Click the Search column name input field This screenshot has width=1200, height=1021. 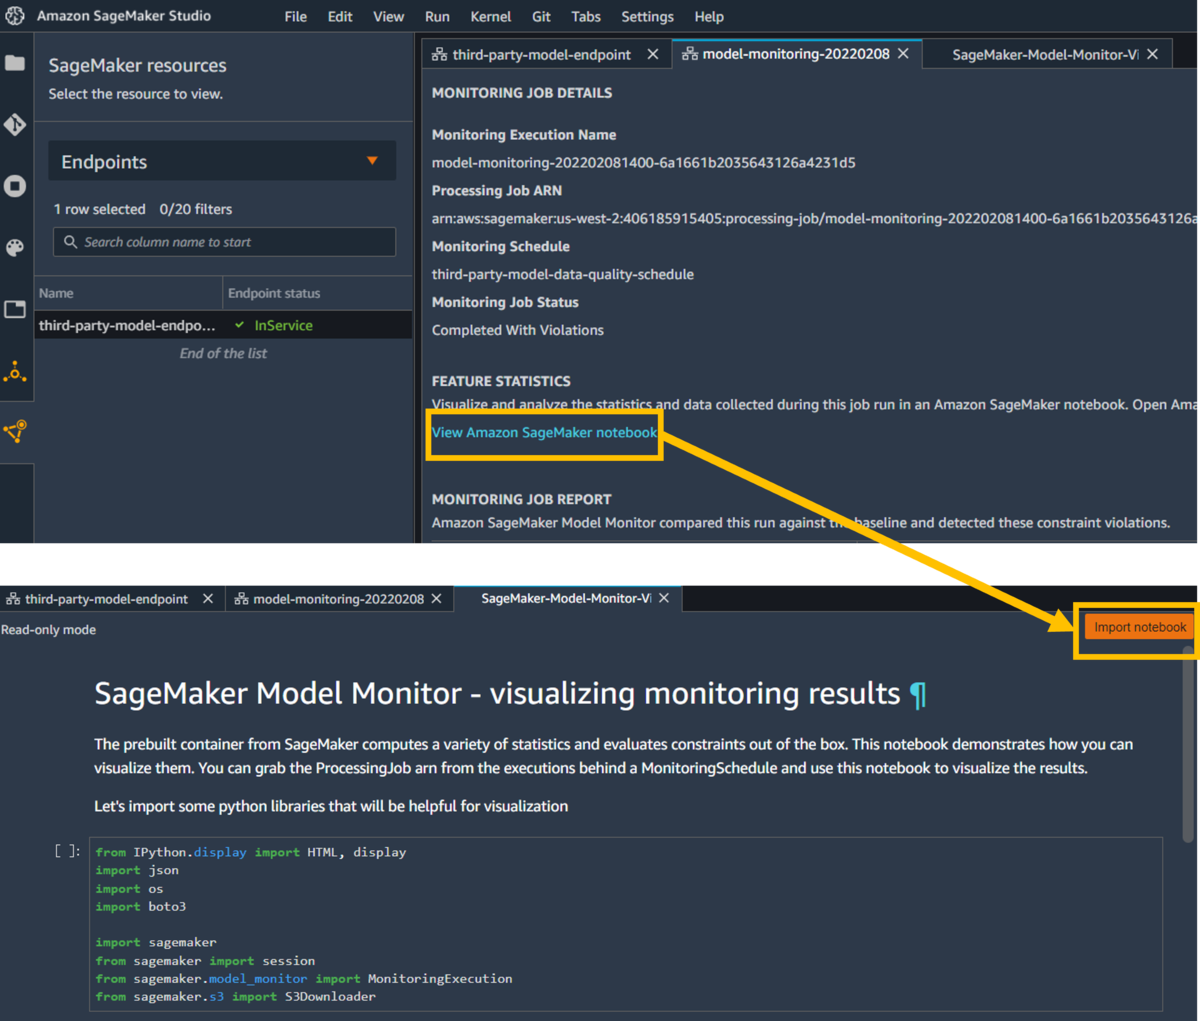(224, 242)
